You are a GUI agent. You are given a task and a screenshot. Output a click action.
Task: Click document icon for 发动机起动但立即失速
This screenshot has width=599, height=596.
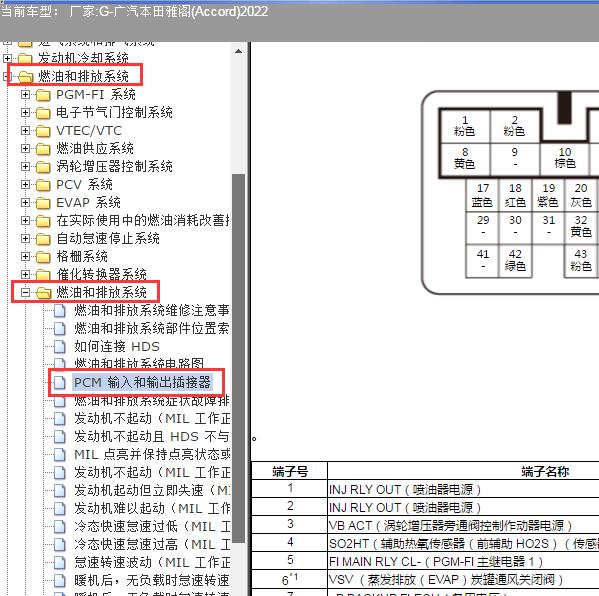click(60, 491)
